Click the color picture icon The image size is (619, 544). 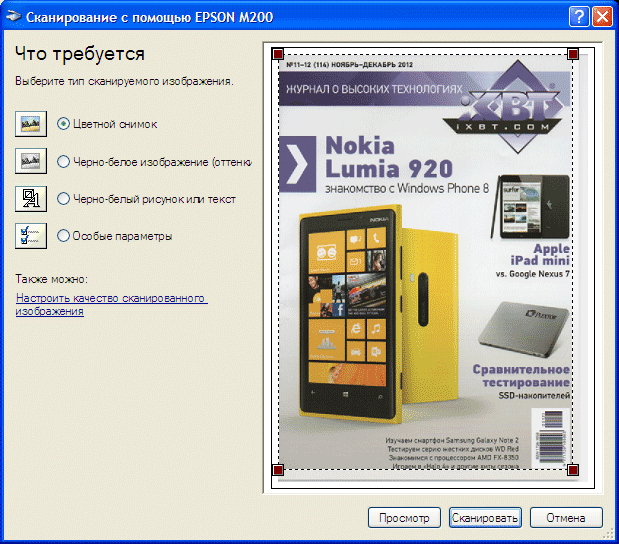[31, 124]
